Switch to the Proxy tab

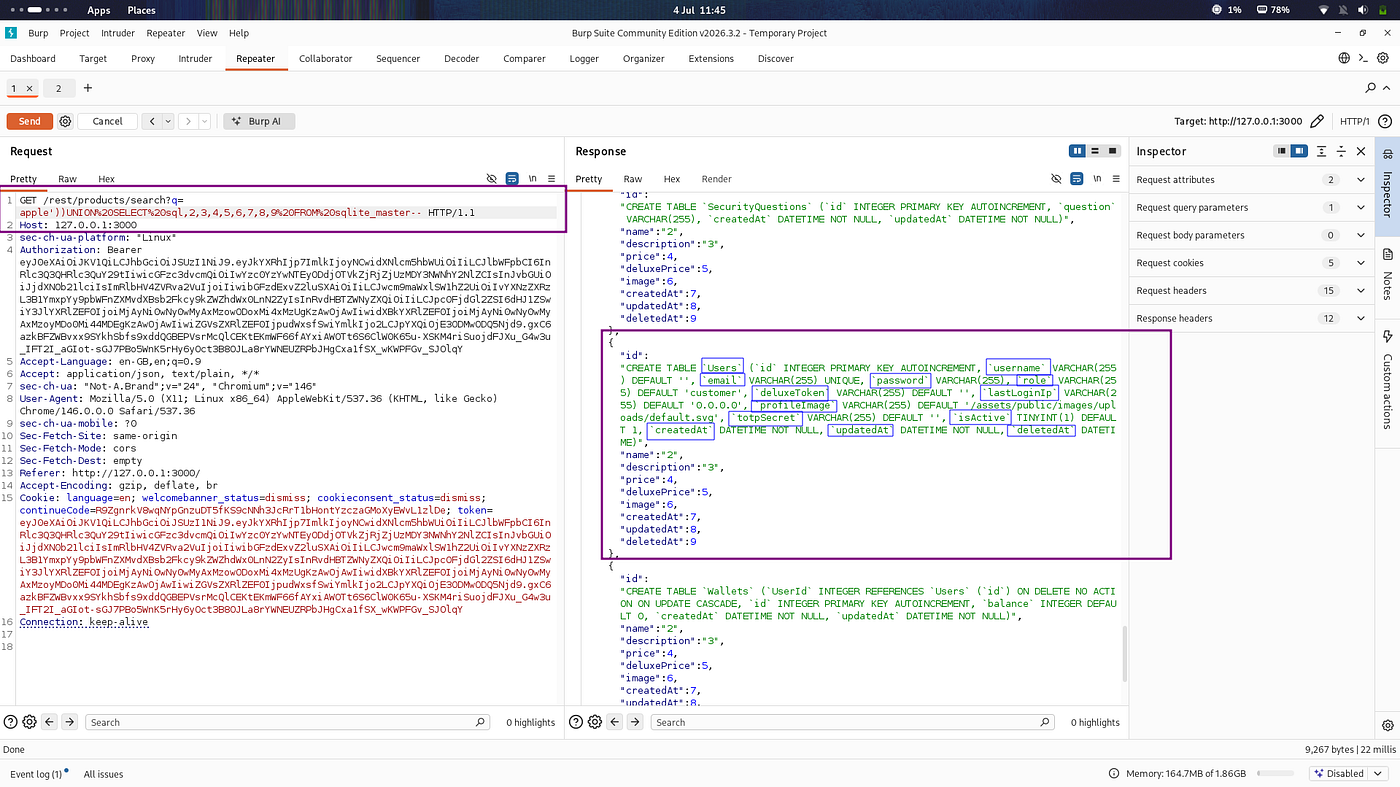coord(143,58)
